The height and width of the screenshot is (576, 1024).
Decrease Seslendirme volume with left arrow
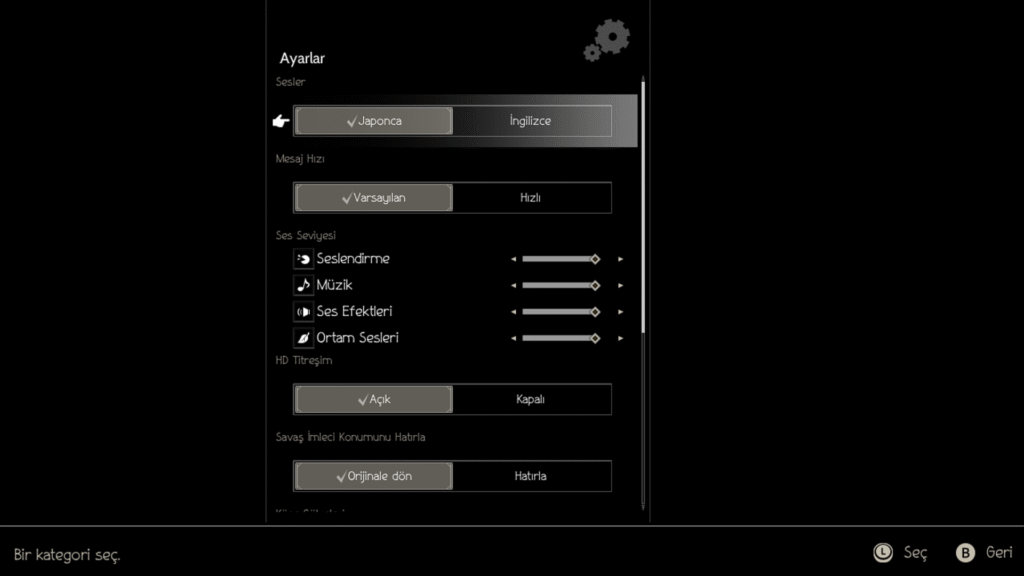click(x=514, y=259)
